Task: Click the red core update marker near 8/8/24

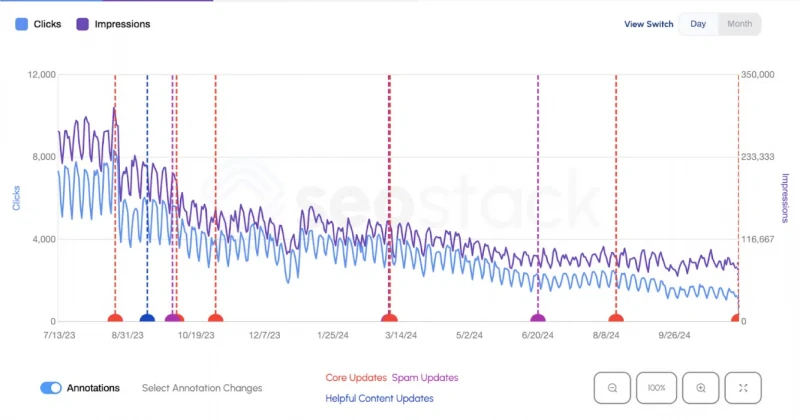Action: (616, 318)
